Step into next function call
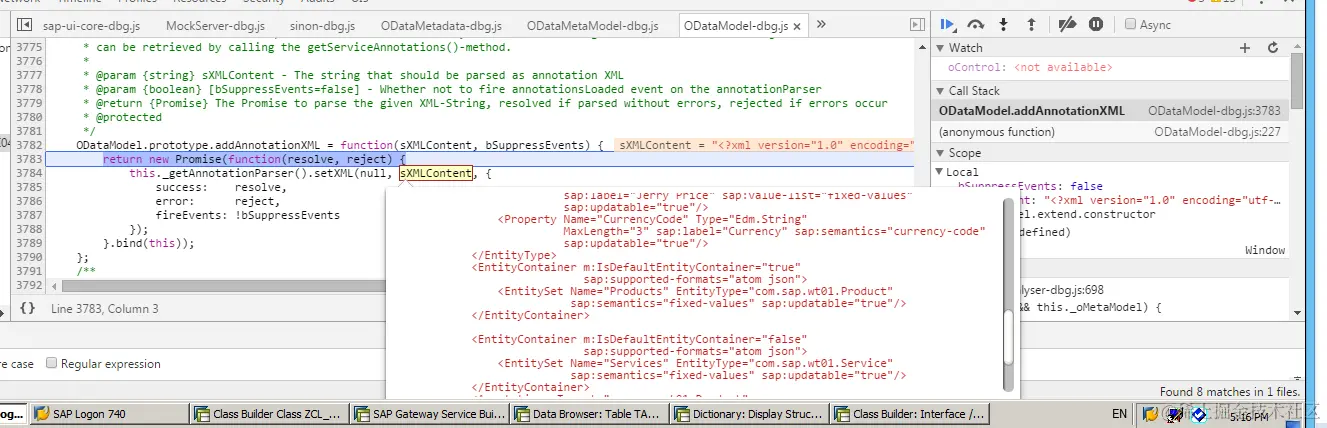This screenshot has width=1327, height=428. coord(1004,24)
